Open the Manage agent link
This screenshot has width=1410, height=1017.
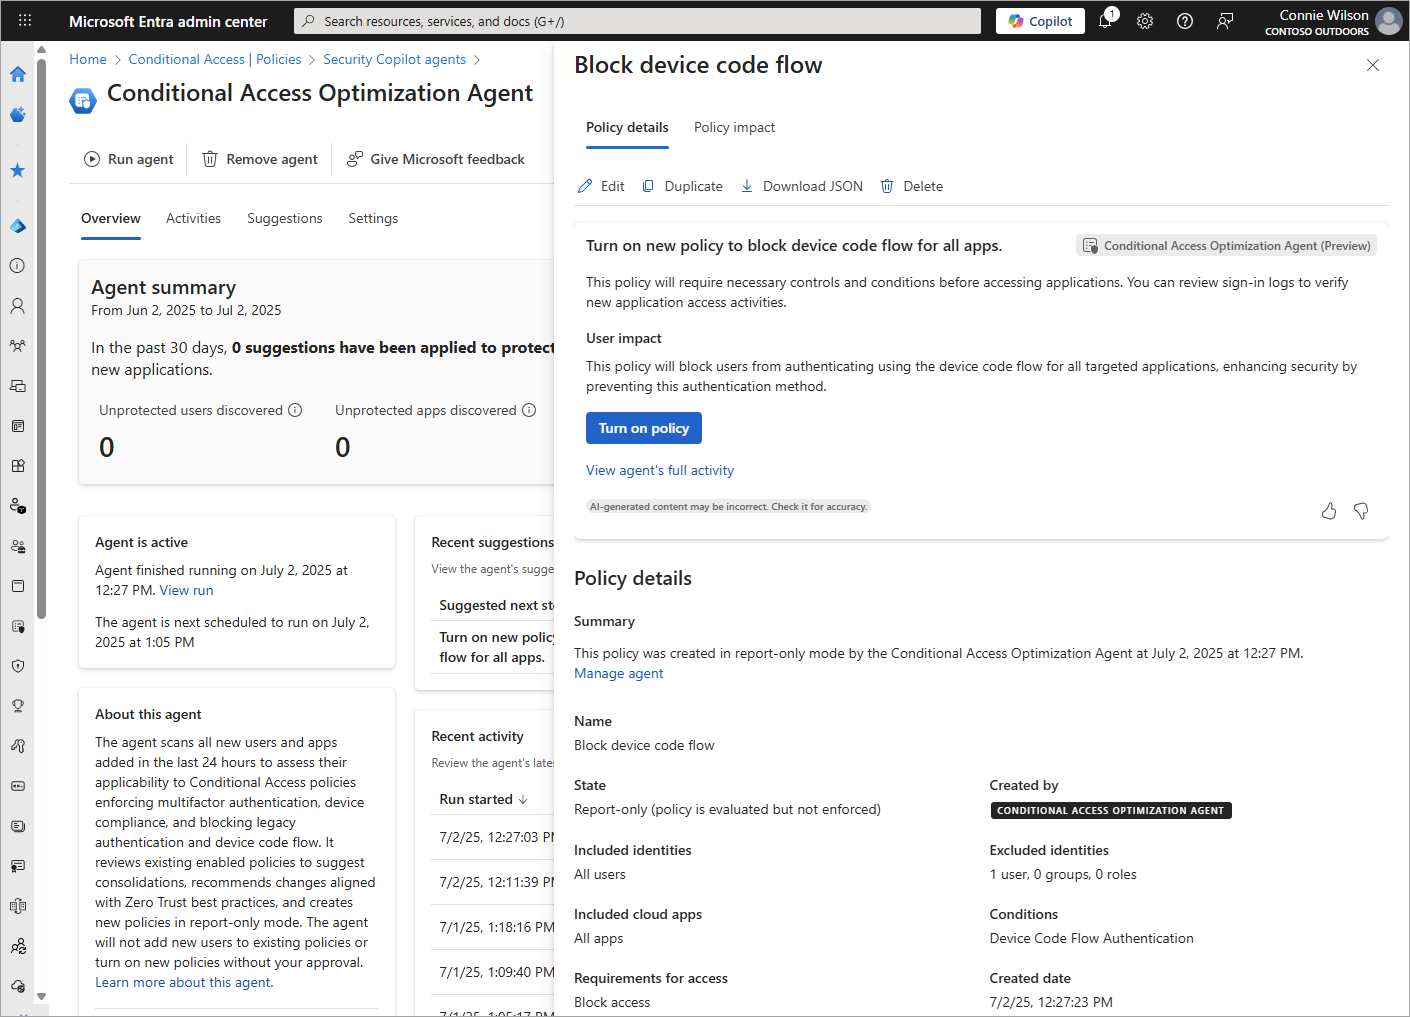click(x=618, y=674)
